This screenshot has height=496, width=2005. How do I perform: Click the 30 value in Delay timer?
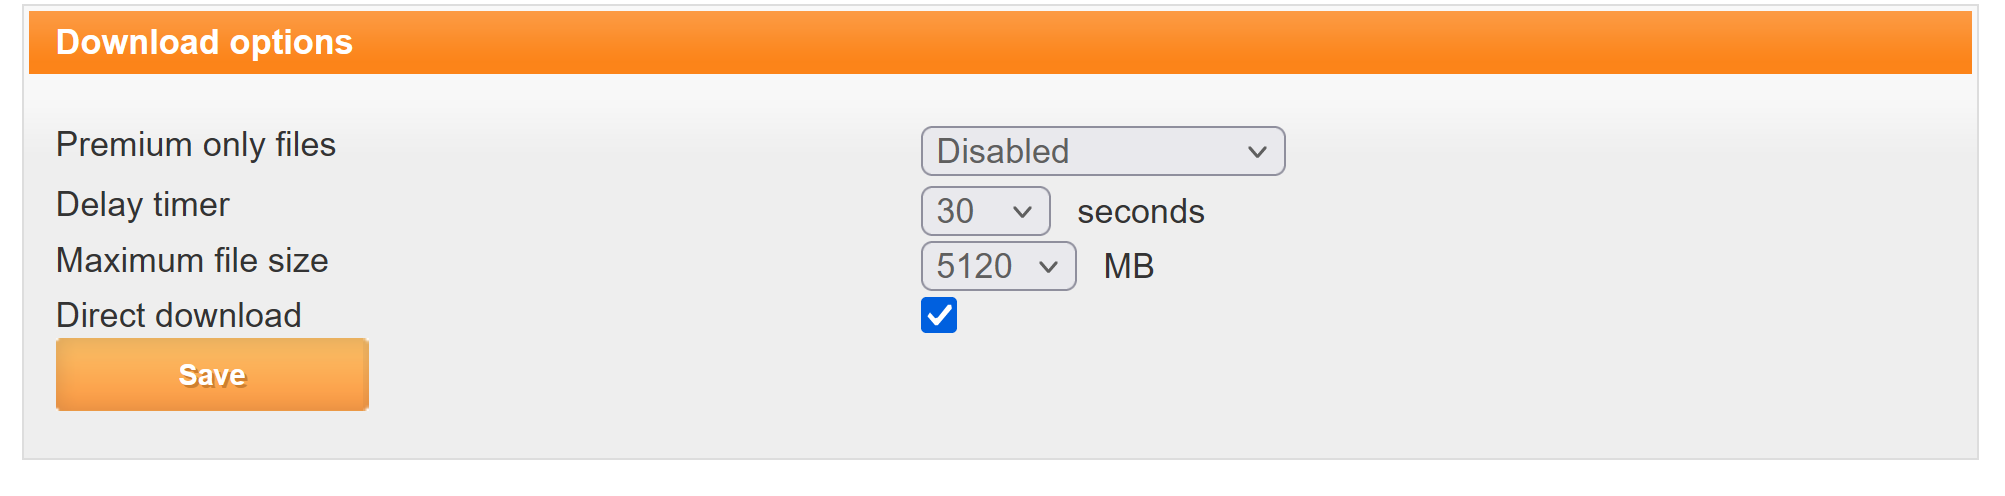pos(955,212)
